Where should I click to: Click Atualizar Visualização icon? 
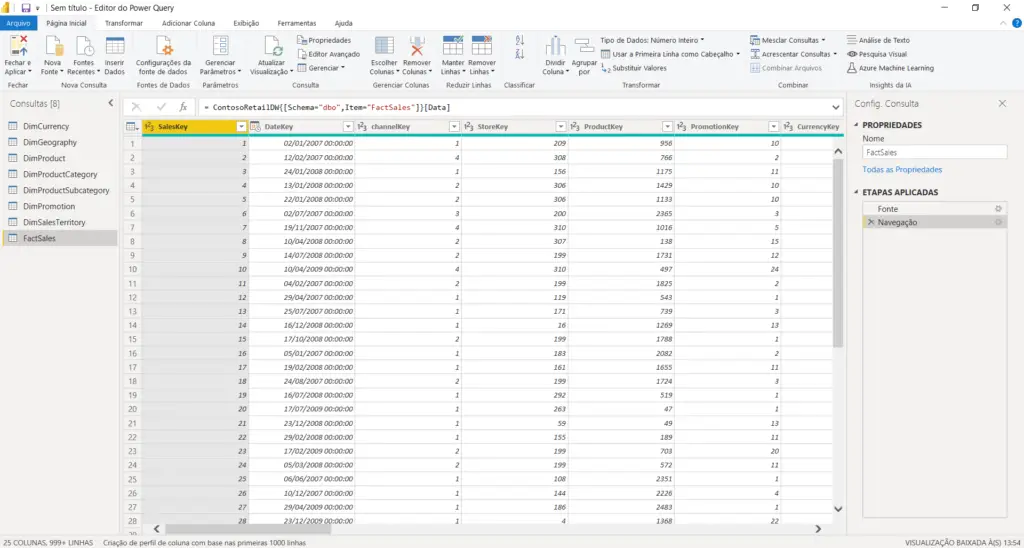(x=272, y=46)
